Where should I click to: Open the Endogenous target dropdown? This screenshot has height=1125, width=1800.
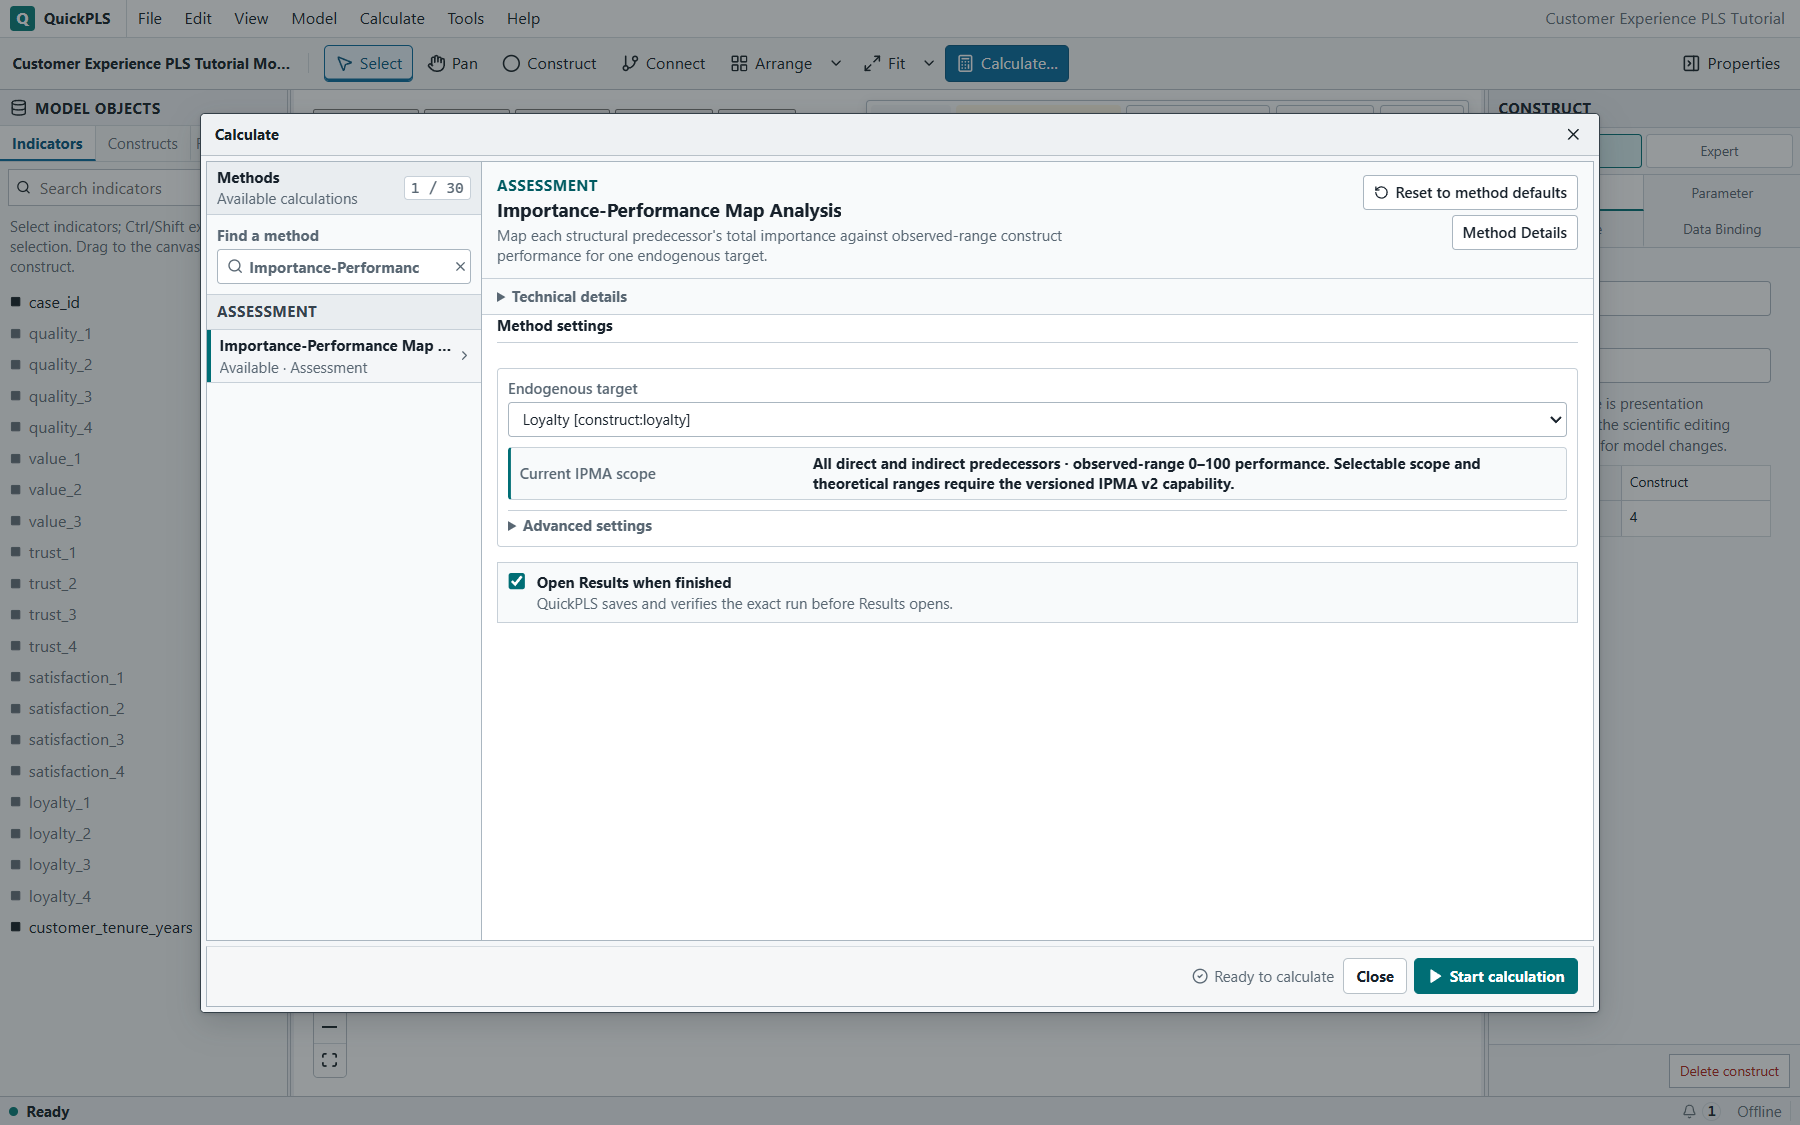pos(1037,420)
